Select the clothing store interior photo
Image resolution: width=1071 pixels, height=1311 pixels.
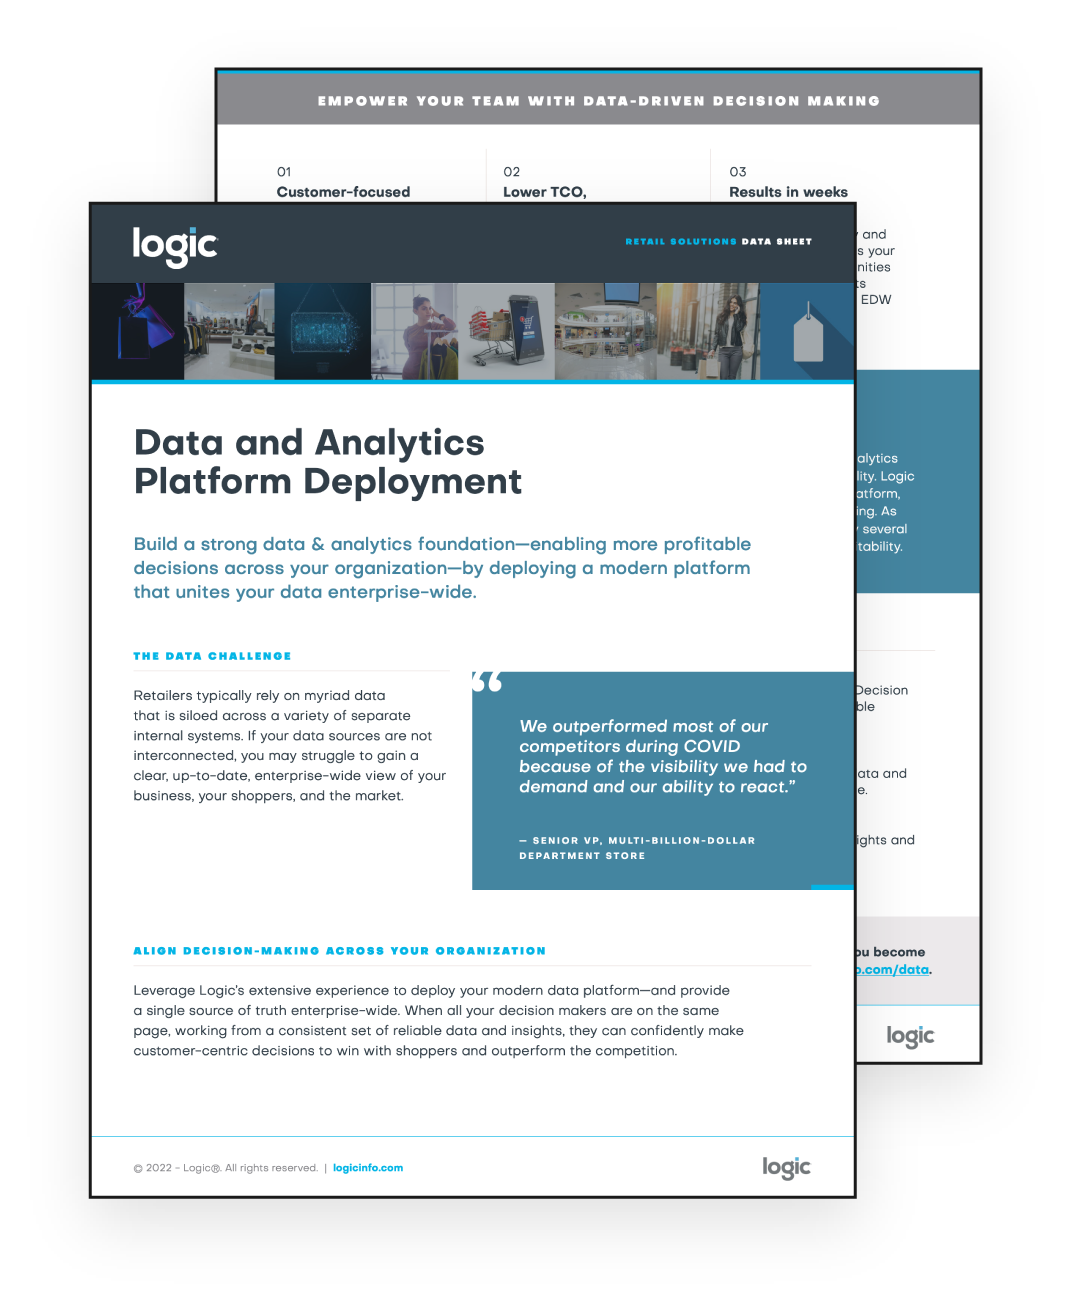pyautogui.click(x=228, y=330)
